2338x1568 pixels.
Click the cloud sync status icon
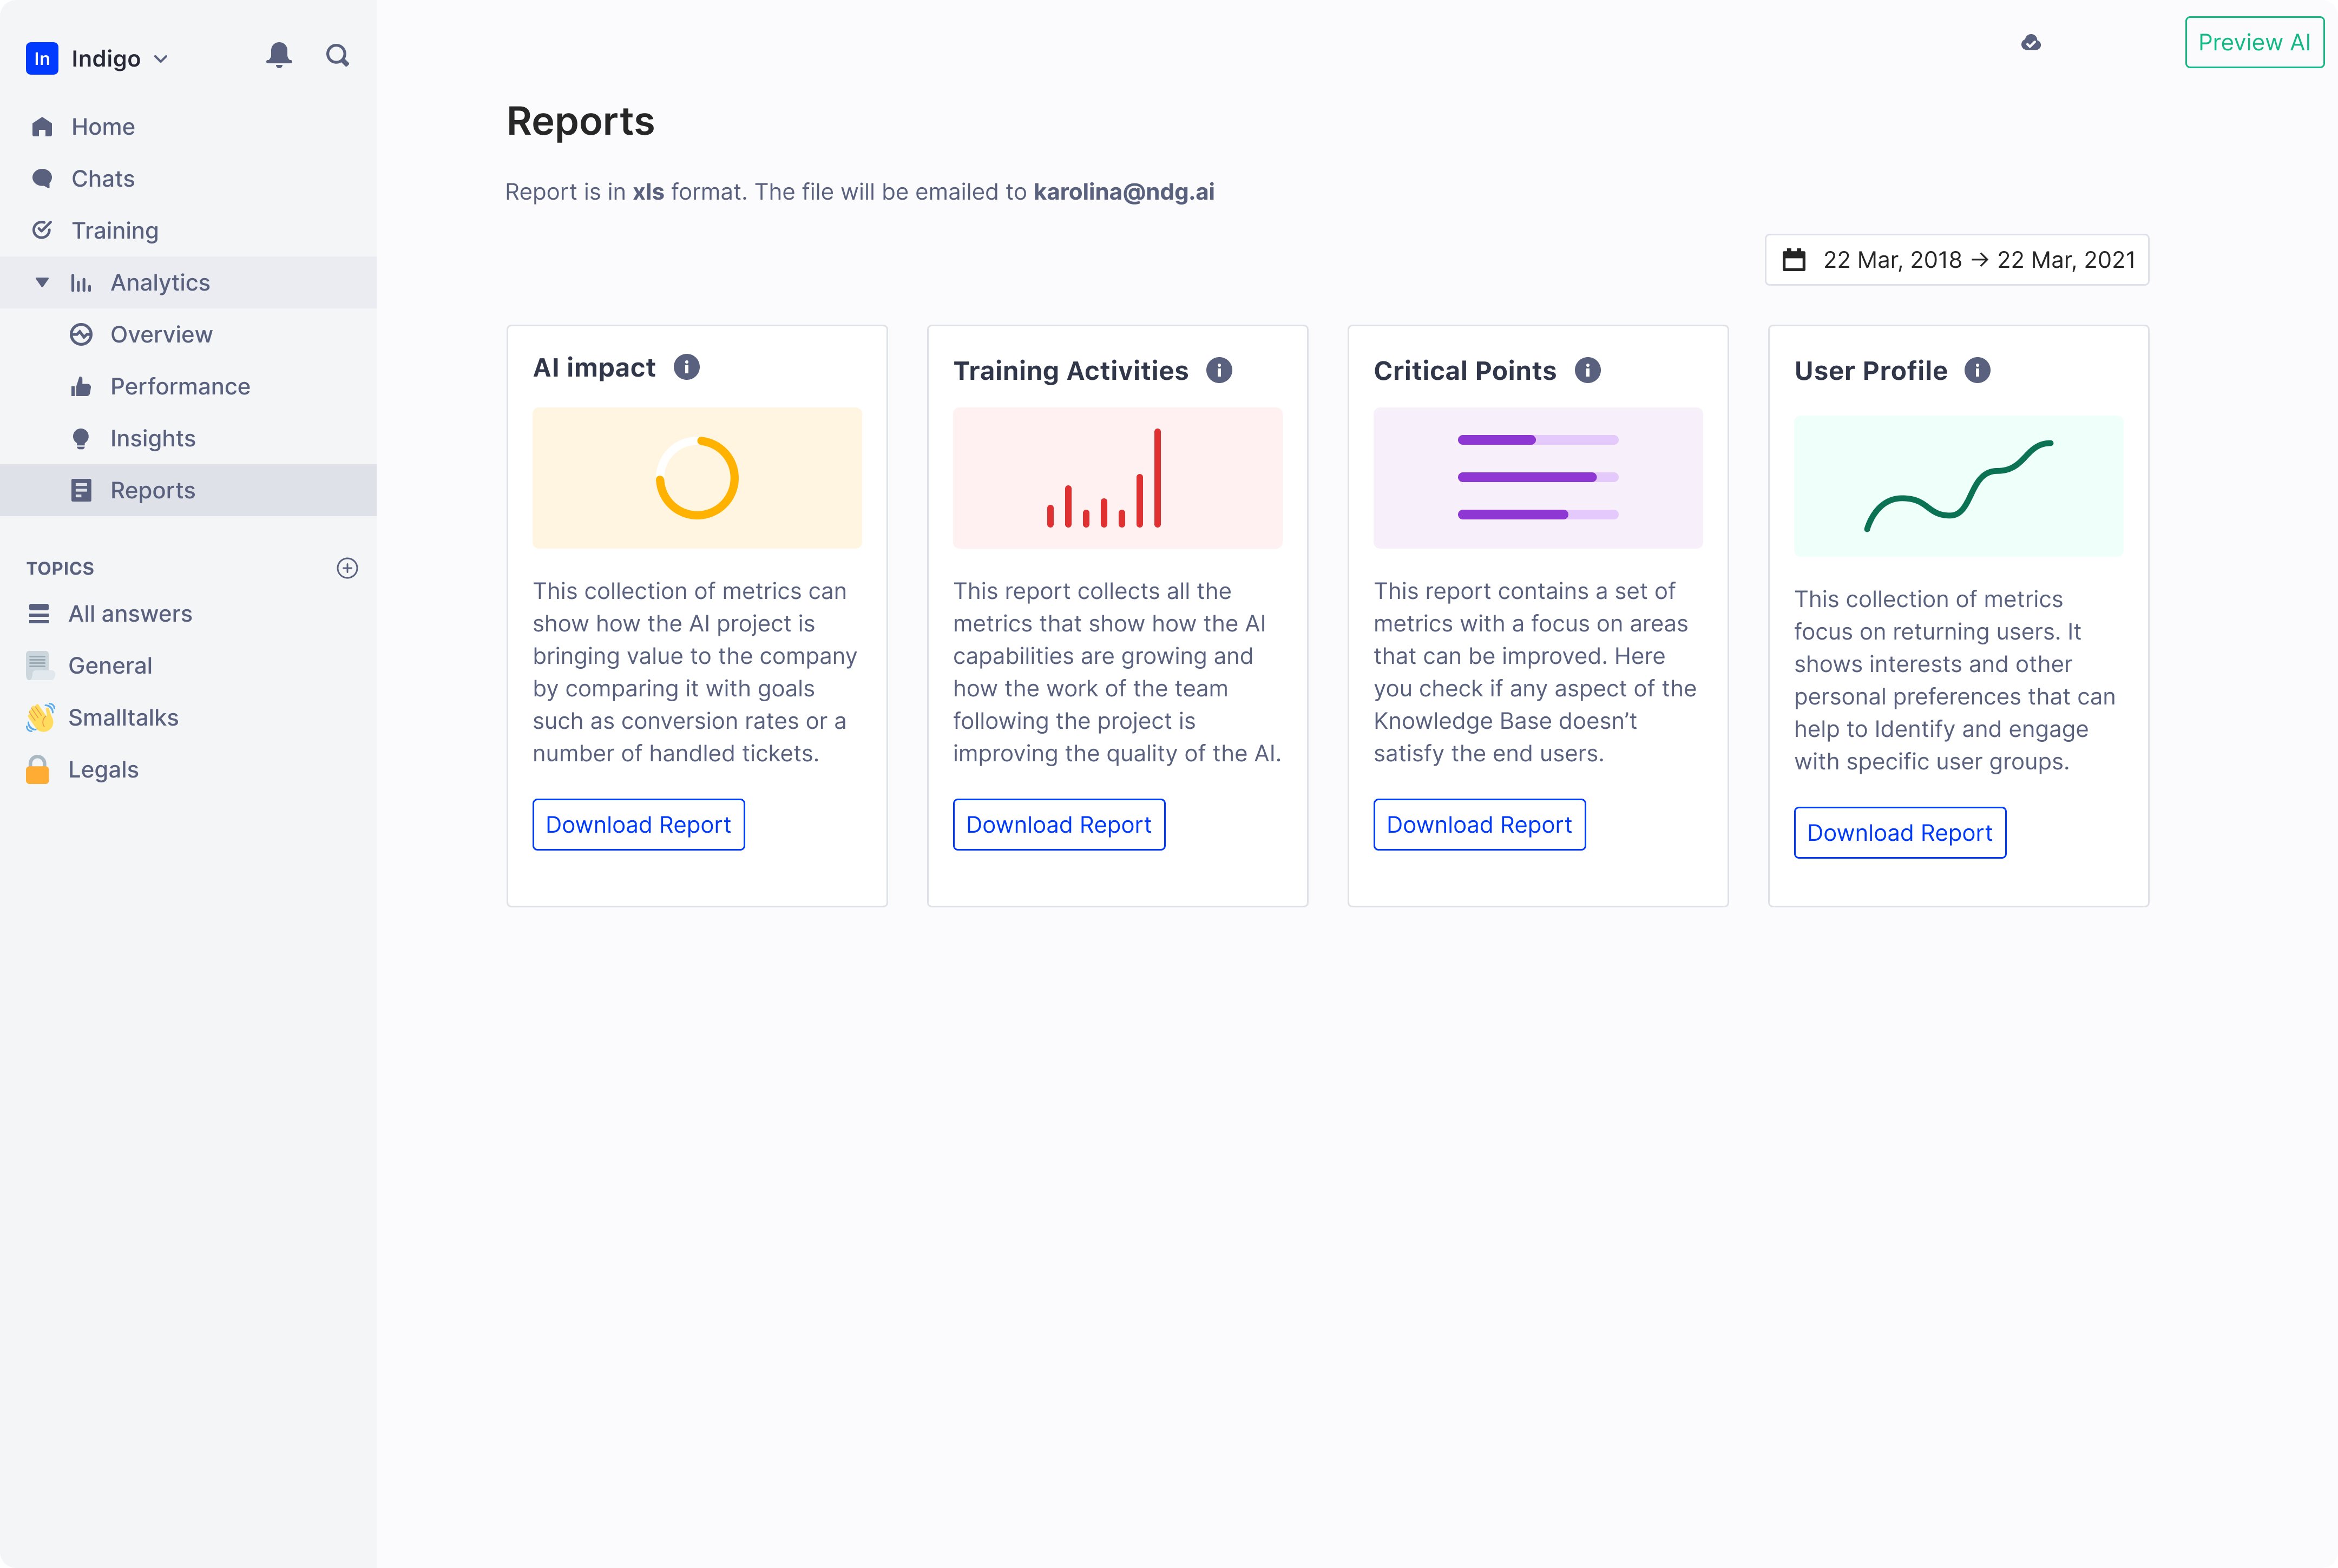pos(2030,43)
